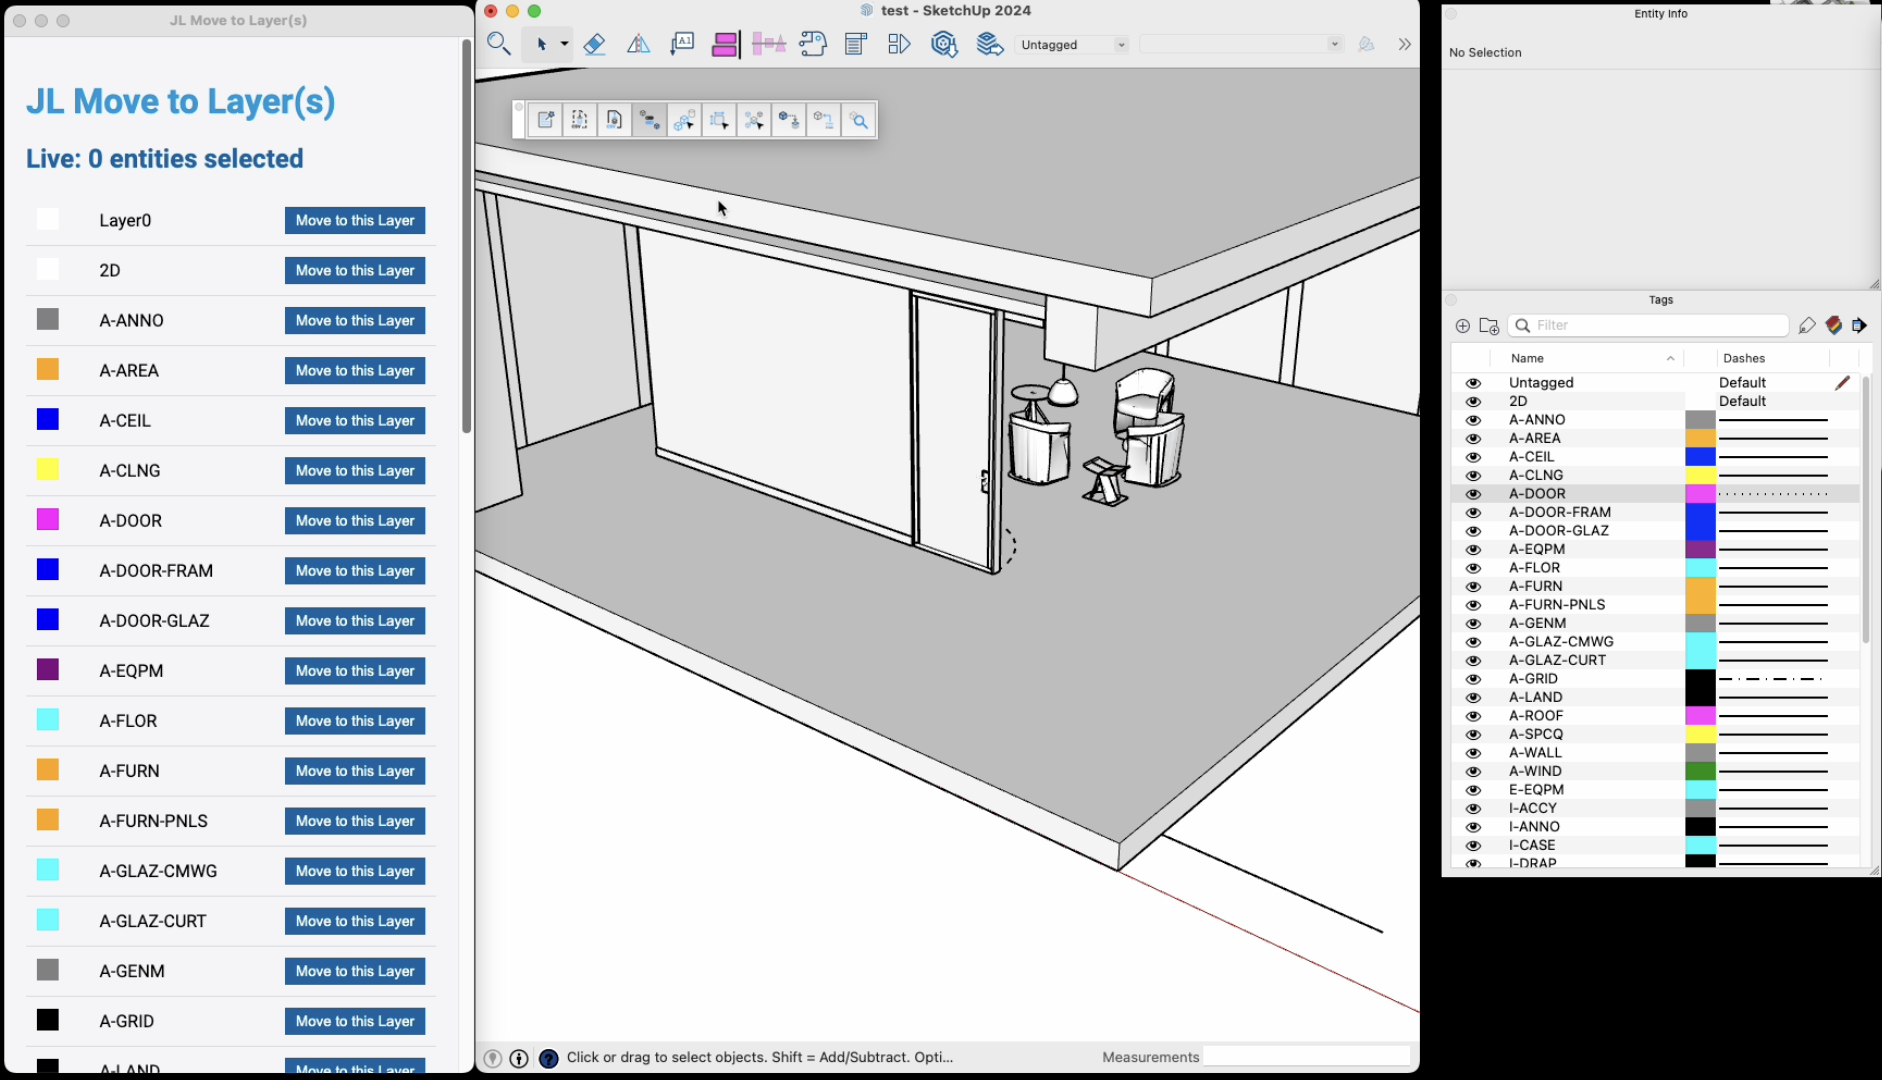Sort tags by the Name column header

1527,358
